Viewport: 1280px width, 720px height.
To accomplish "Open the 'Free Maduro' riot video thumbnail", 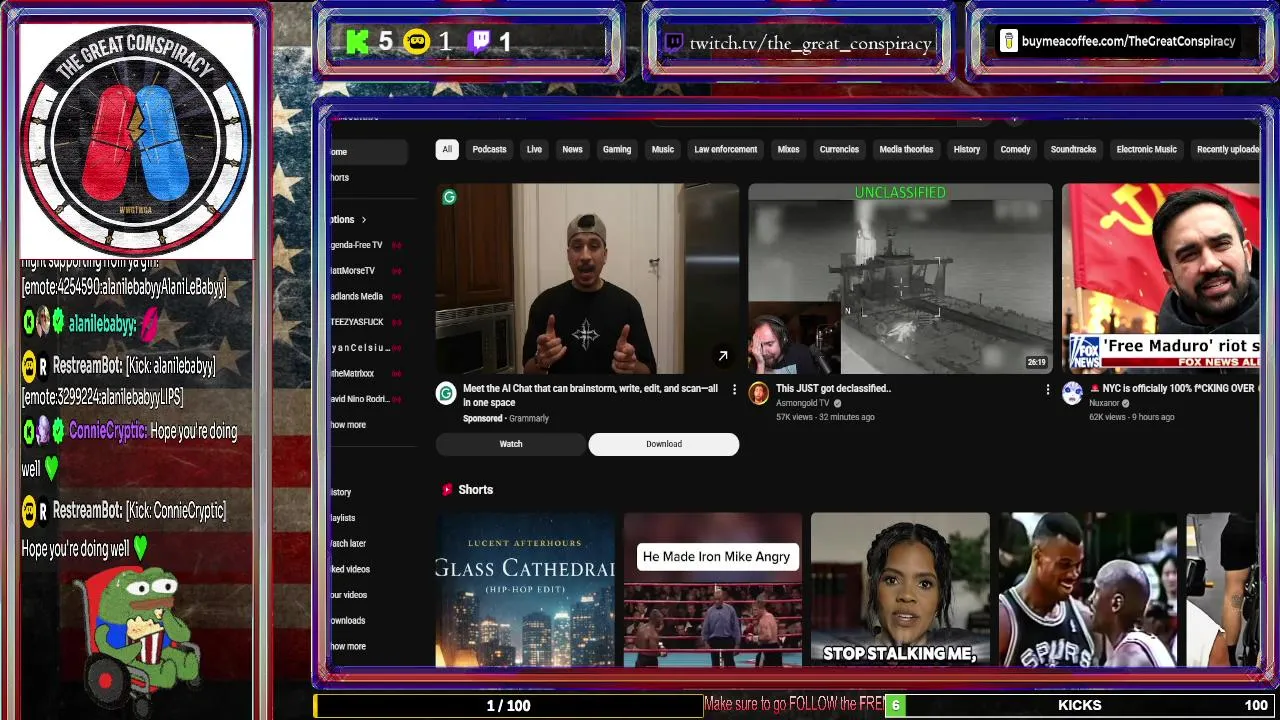I will 1161,278.
